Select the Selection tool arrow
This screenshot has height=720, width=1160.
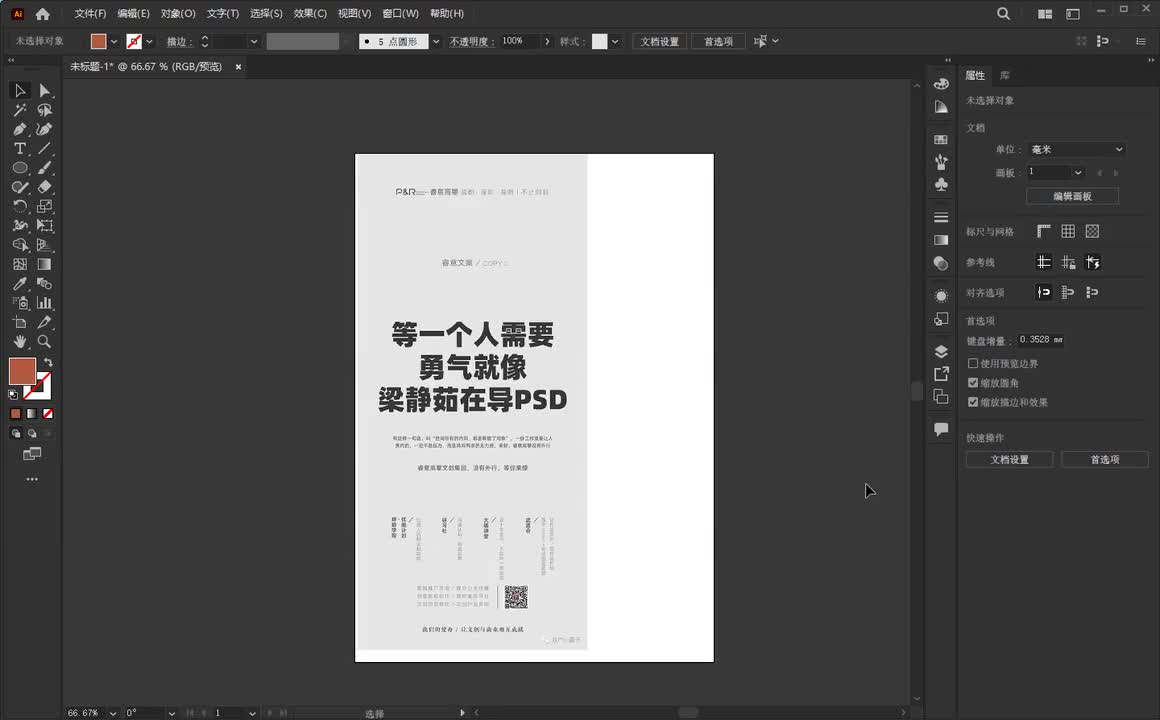tap(20, 90)
